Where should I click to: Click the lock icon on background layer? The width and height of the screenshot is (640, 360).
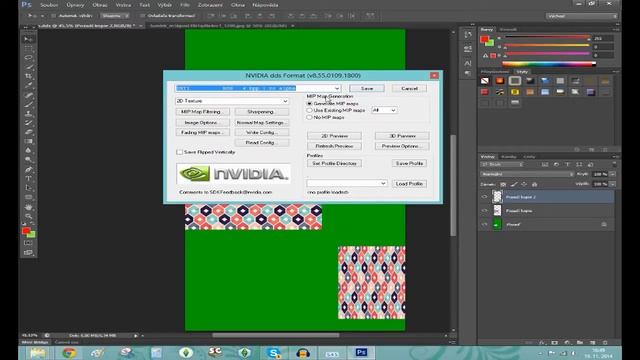point(604,224)
